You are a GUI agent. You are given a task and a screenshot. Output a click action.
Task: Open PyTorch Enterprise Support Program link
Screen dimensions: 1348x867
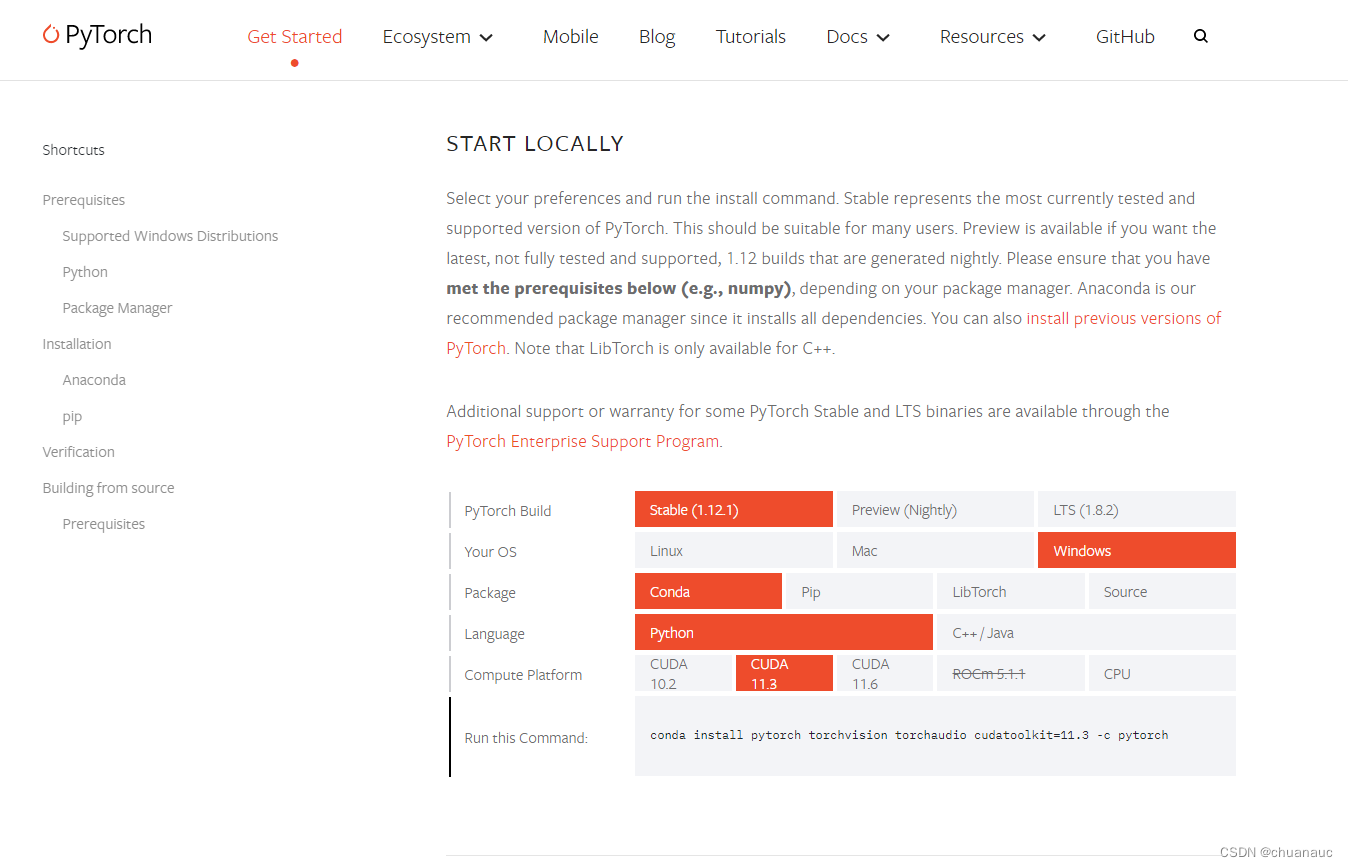coord(582,441)
